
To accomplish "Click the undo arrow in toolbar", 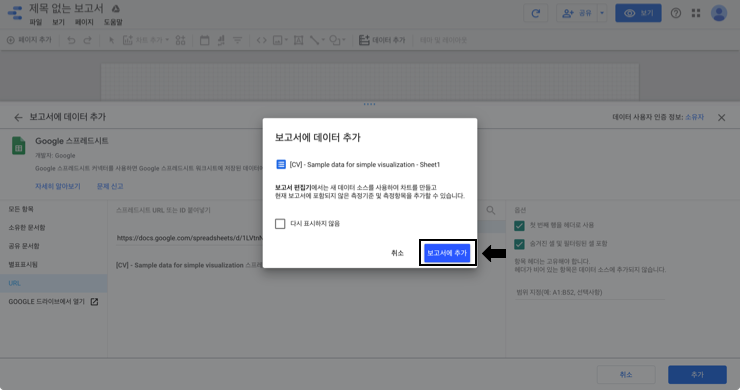I will [x=71, y=41].
